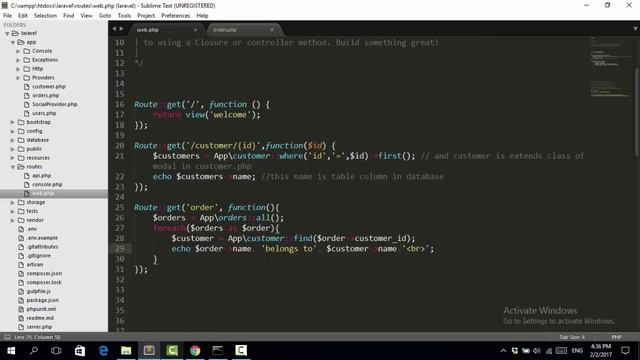Expand the database folder

pos(13,140)
